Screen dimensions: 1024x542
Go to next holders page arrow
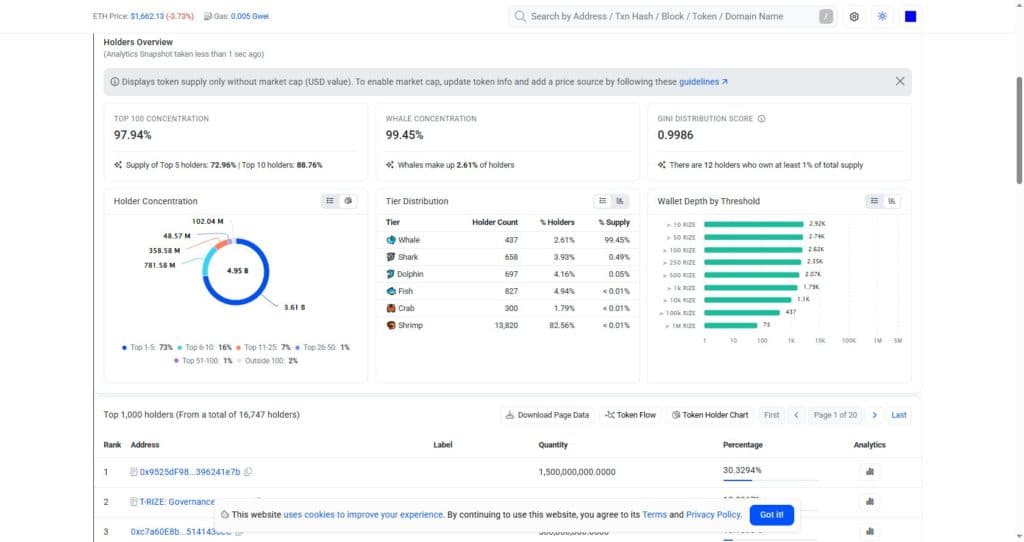874,415
